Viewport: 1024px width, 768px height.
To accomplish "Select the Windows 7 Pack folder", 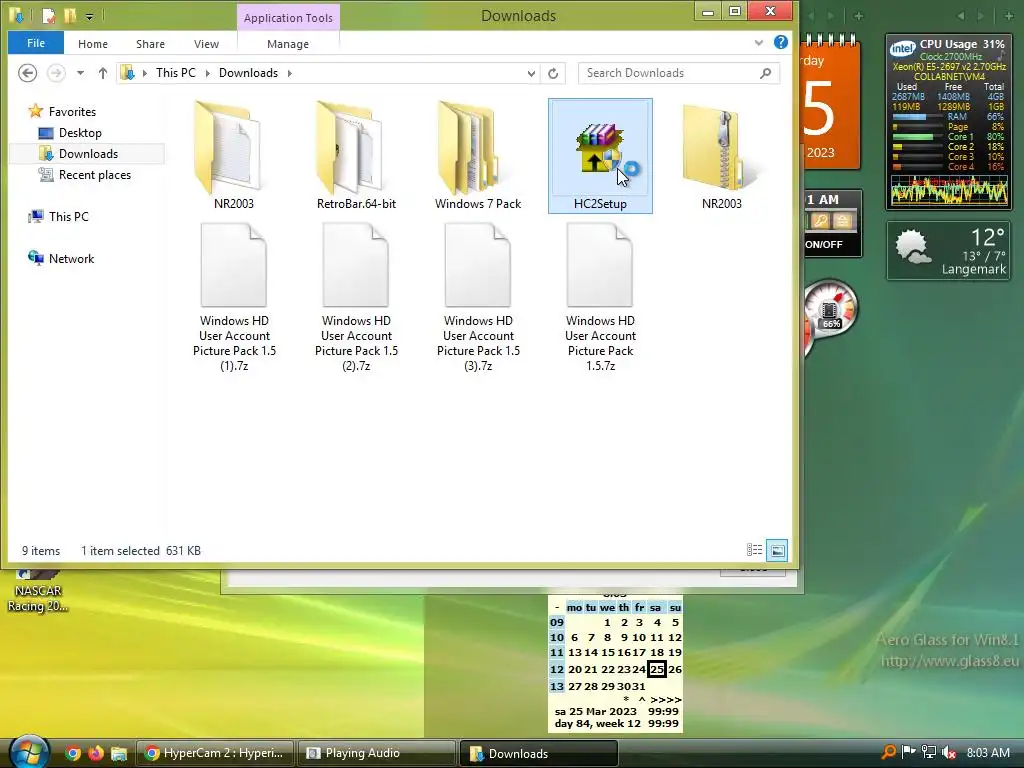I will [x=478, y=155].
